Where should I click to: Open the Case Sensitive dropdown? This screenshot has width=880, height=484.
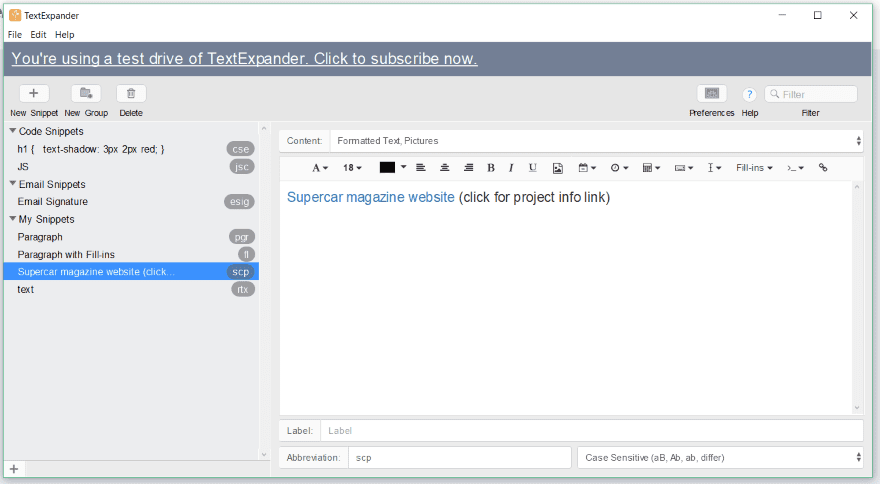click(719, 457)
